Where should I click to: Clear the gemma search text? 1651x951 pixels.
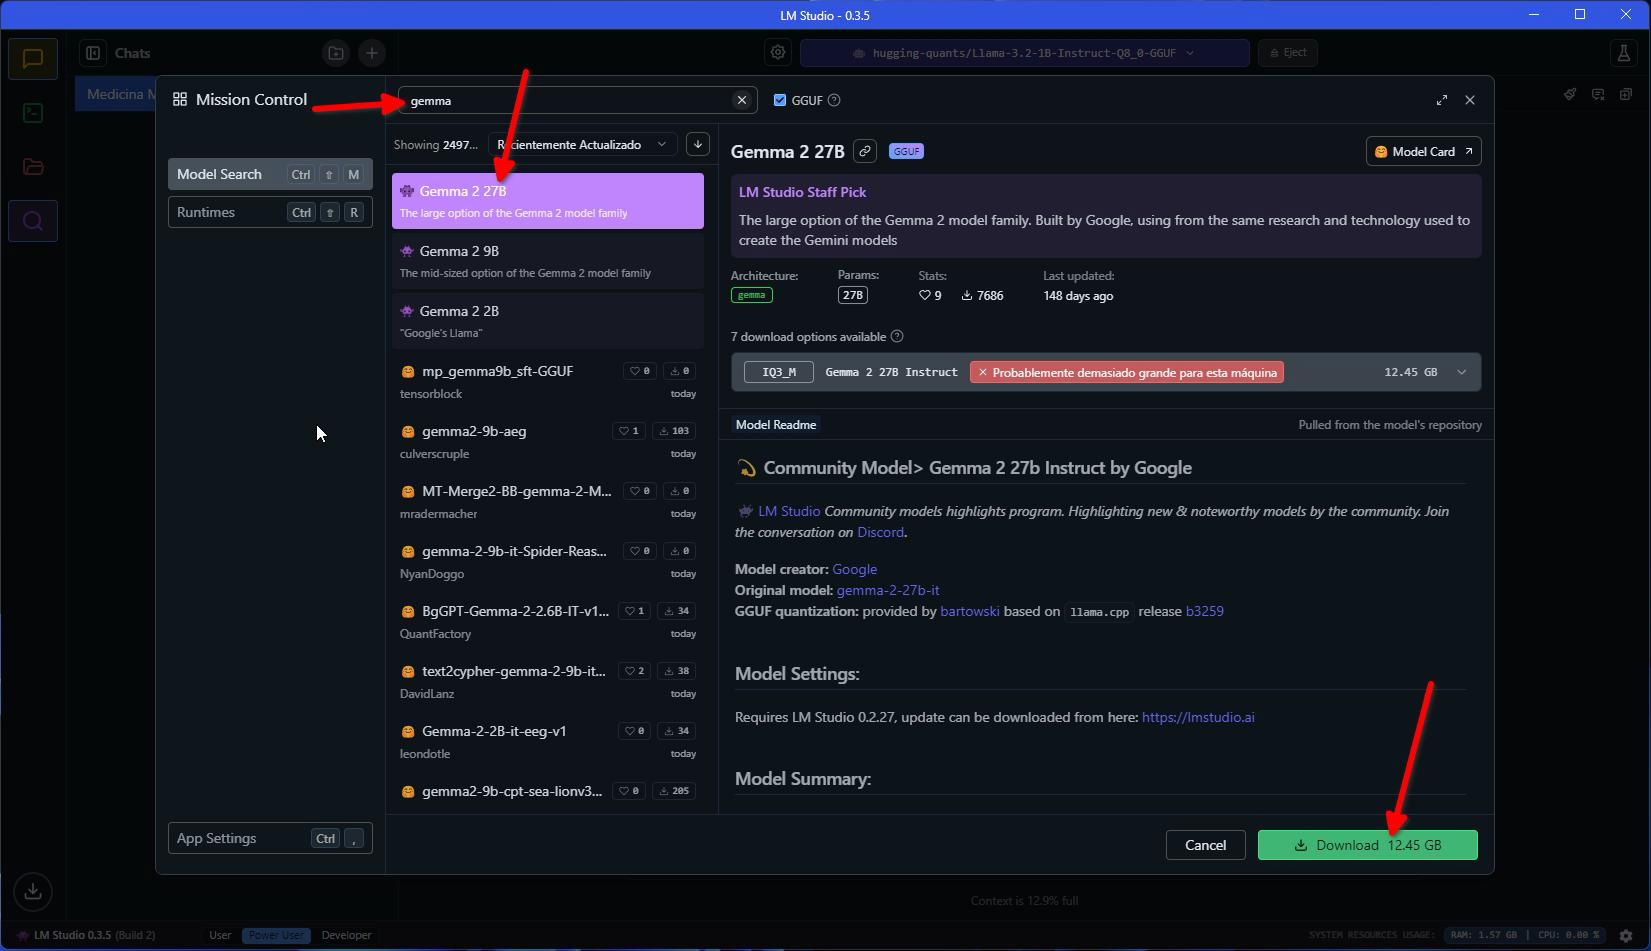[742, 100]
